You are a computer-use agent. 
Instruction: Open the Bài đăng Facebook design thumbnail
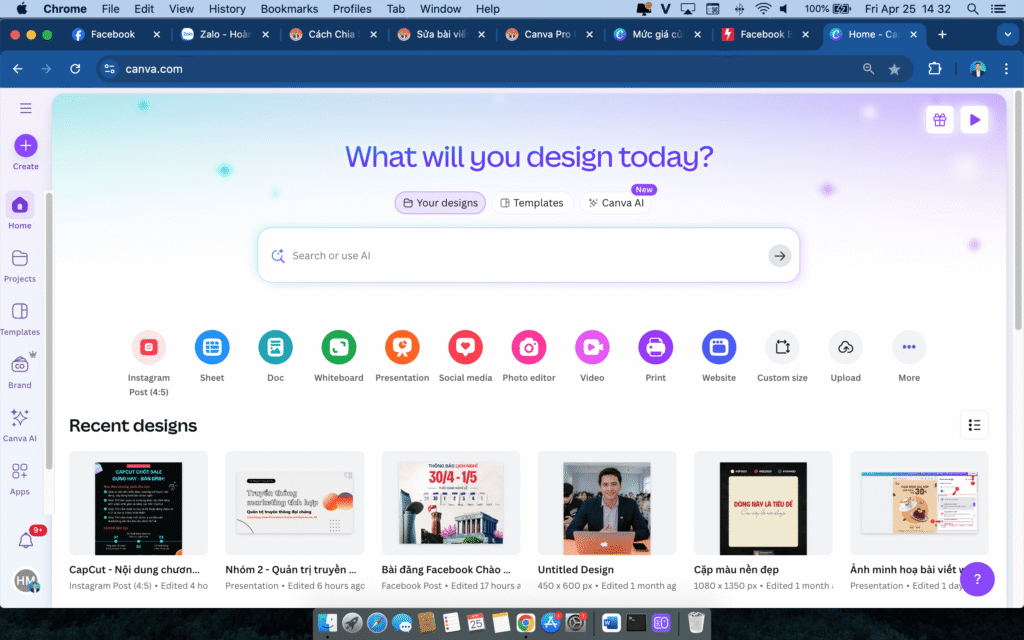451,503
